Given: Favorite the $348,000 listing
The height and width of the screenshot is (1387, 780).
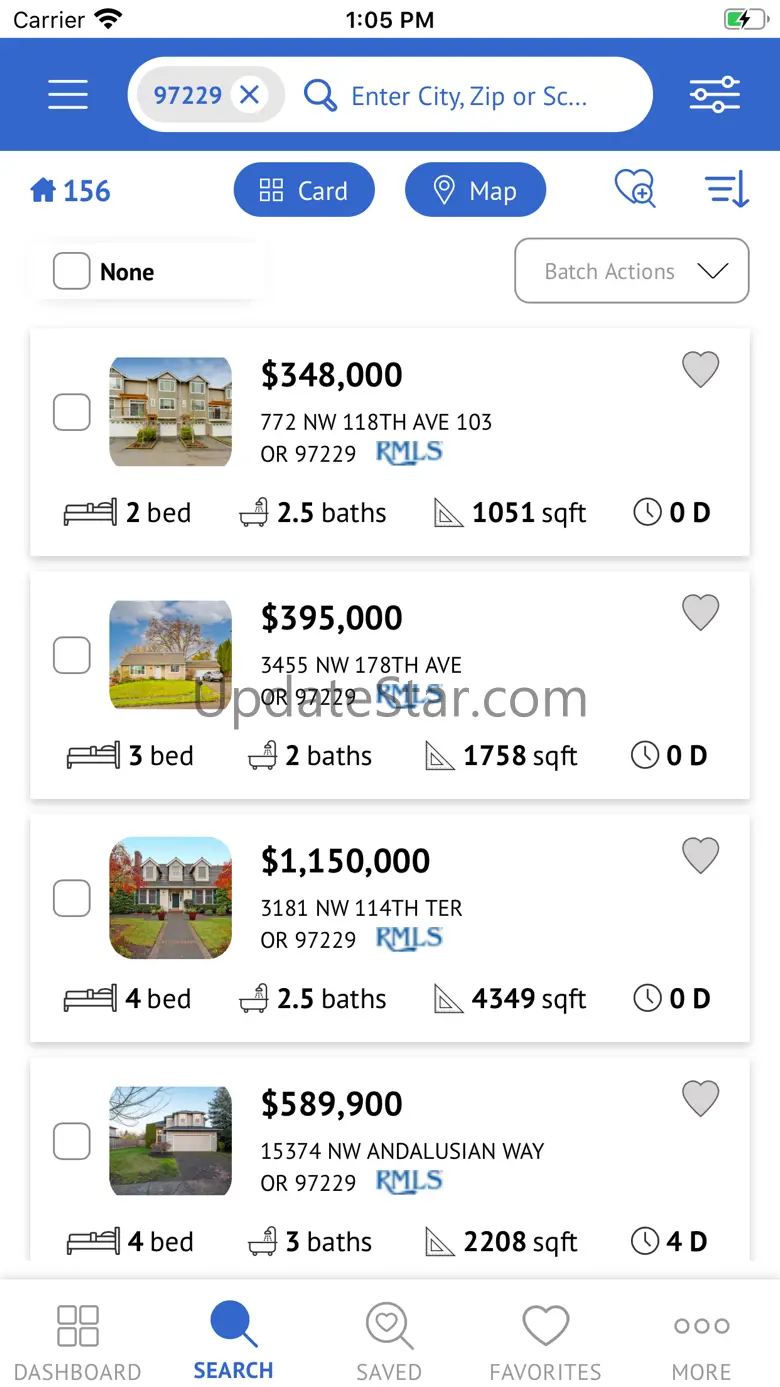Looking at the screenshot, I should [x=700, y=370].
